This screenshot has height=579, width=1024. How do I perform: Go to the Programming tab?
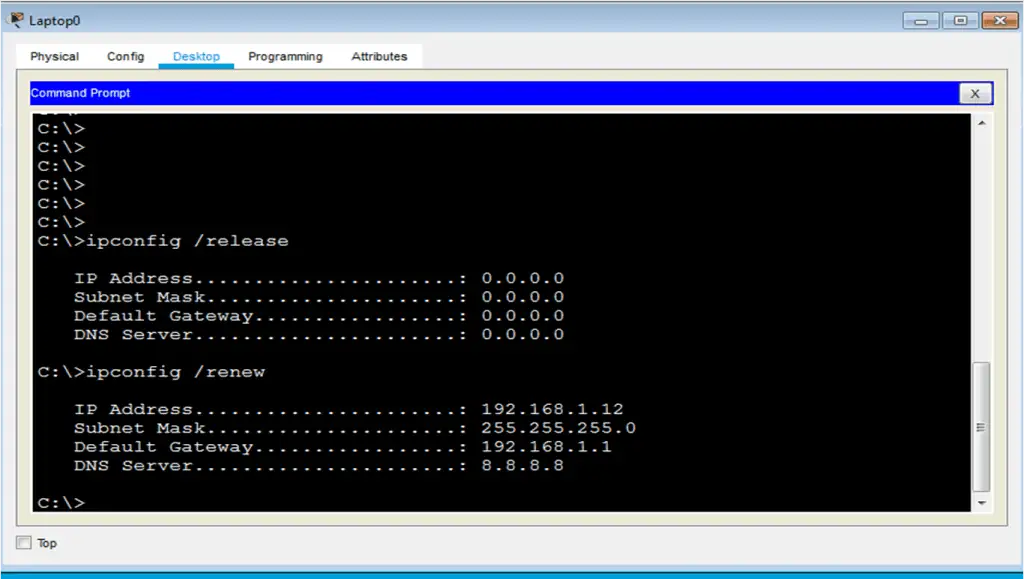(x=285, y=57)
